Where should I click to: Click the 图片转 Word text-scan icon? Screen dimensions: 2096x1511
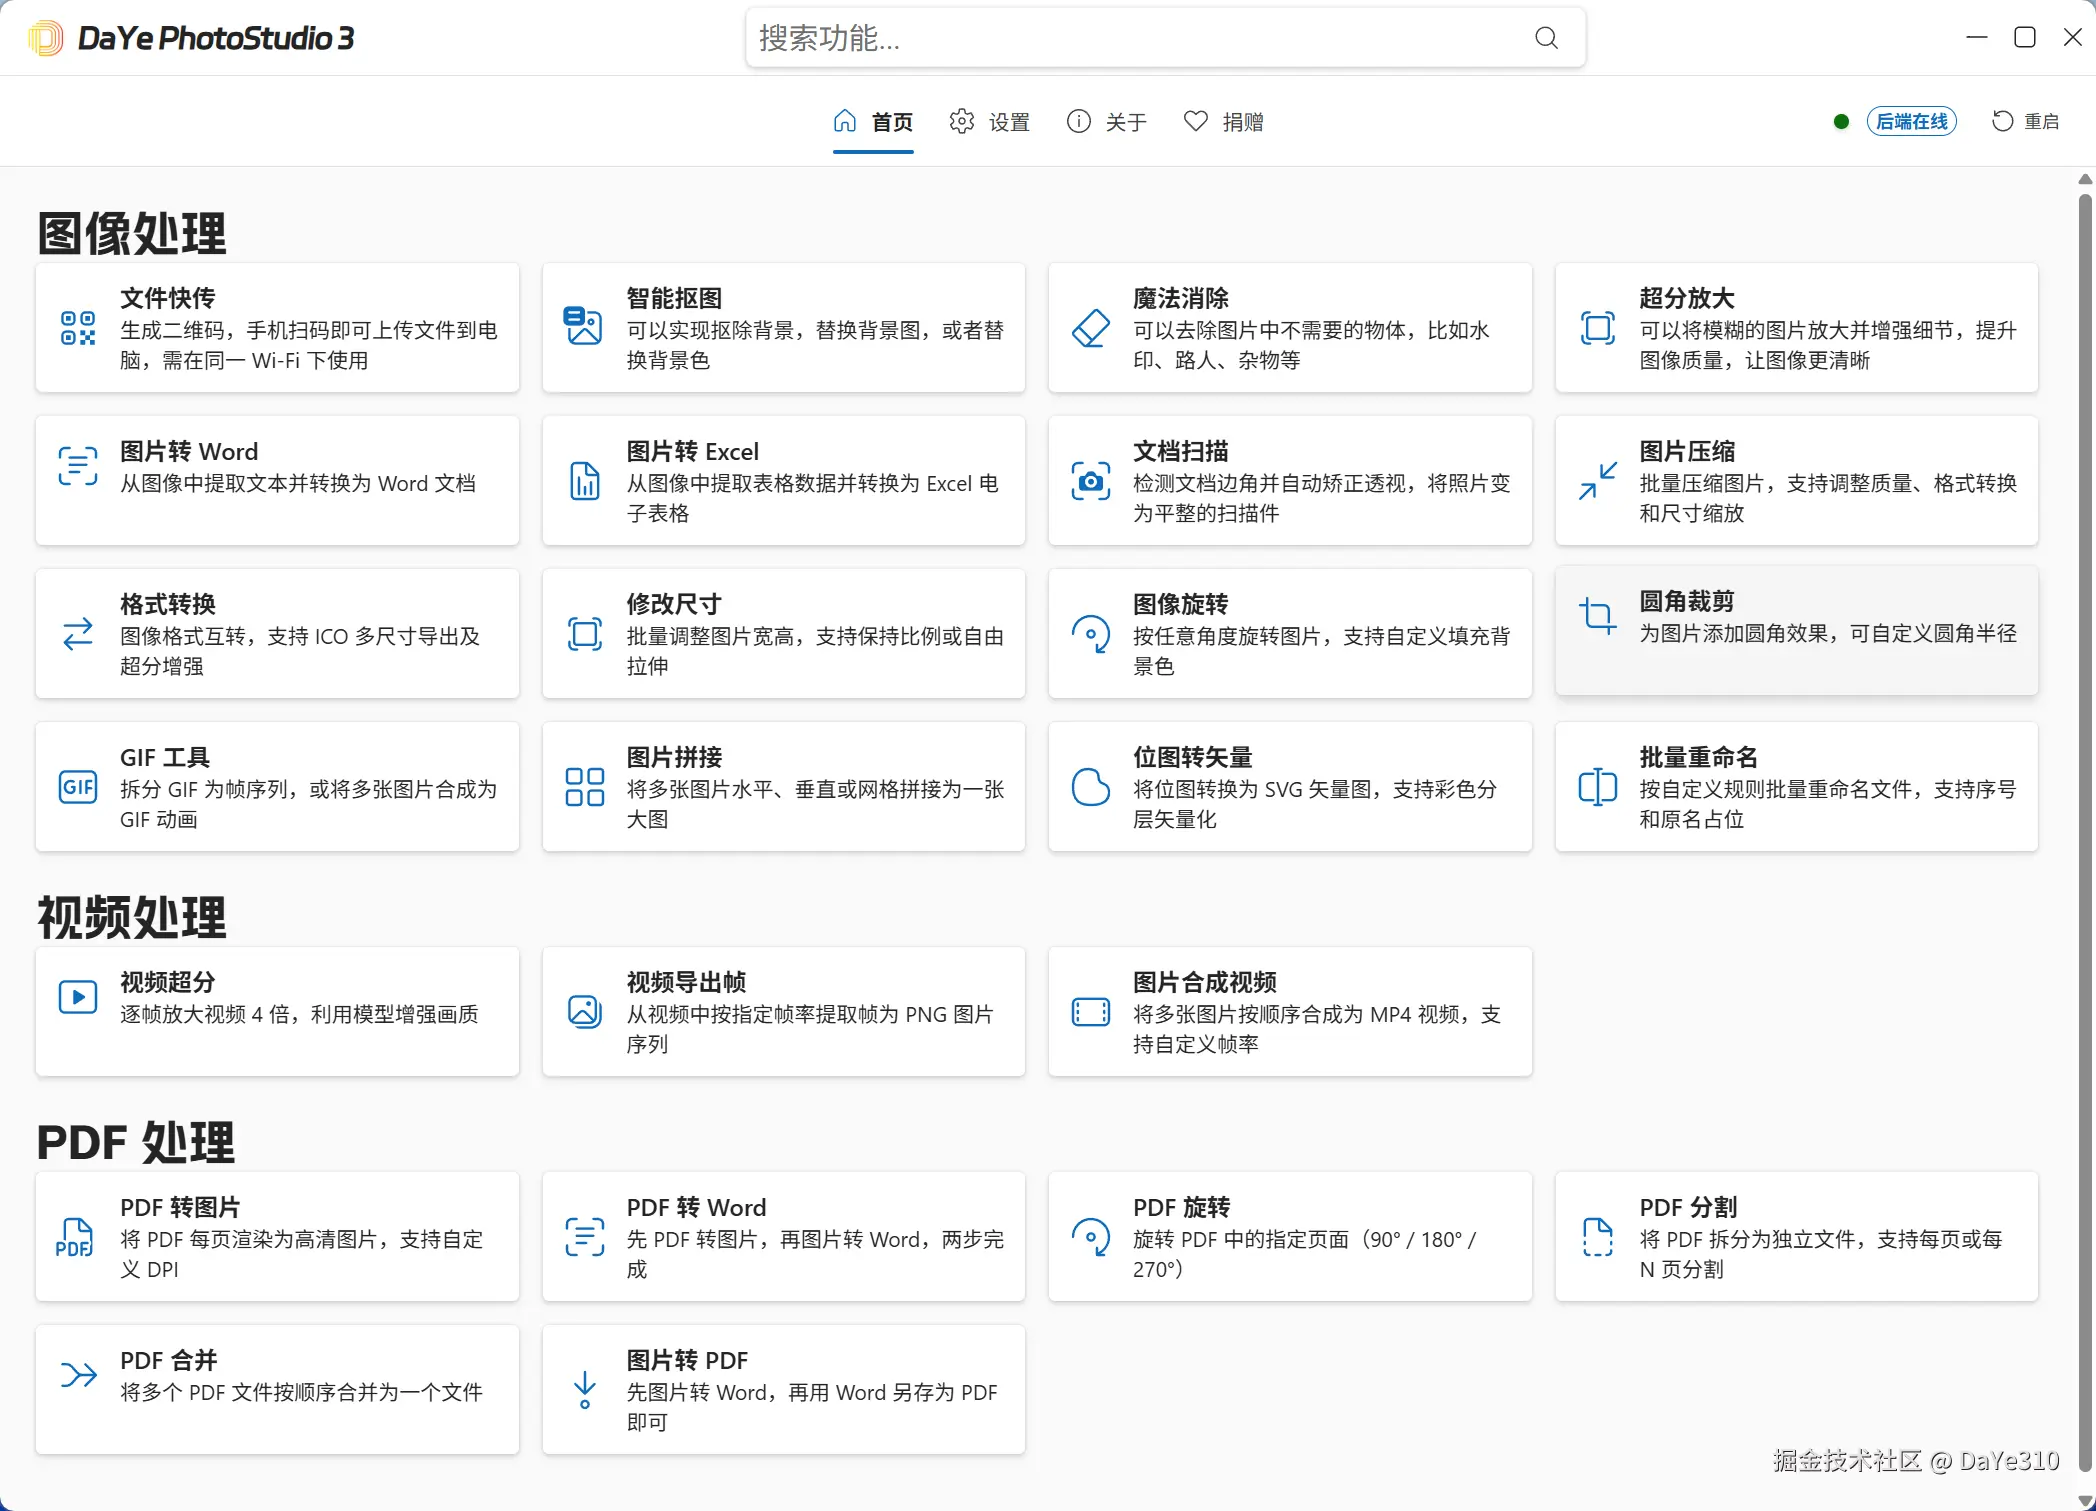78,466
